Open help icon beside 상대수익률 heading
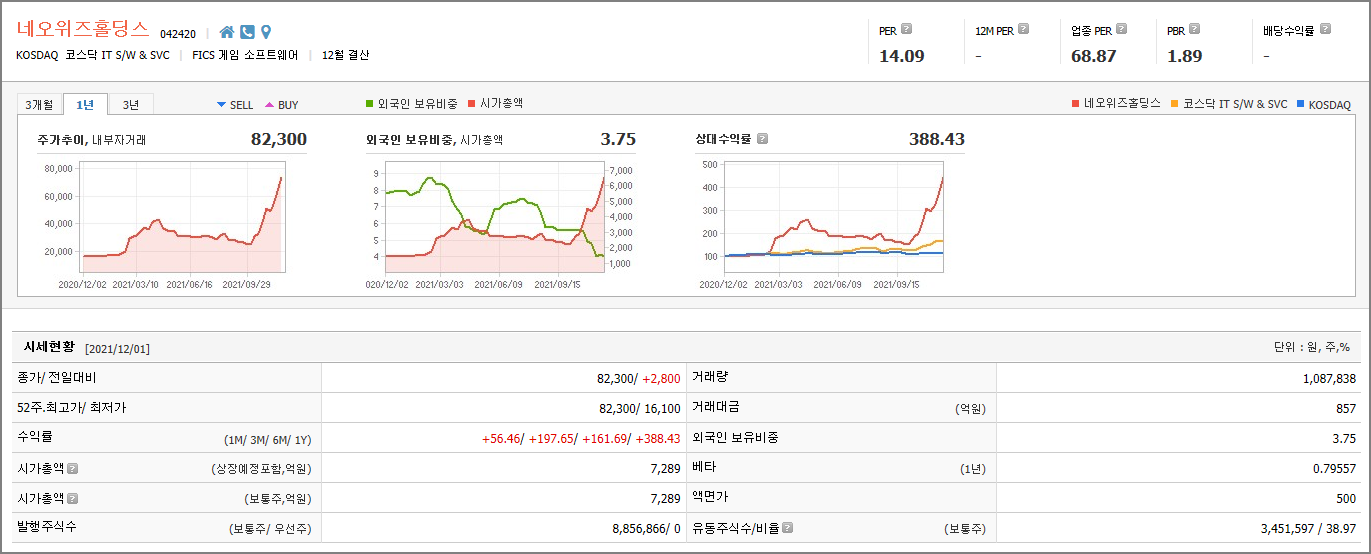Image resolution: width=1371 pixels, height=554 pixels. (x=762, y=139)
